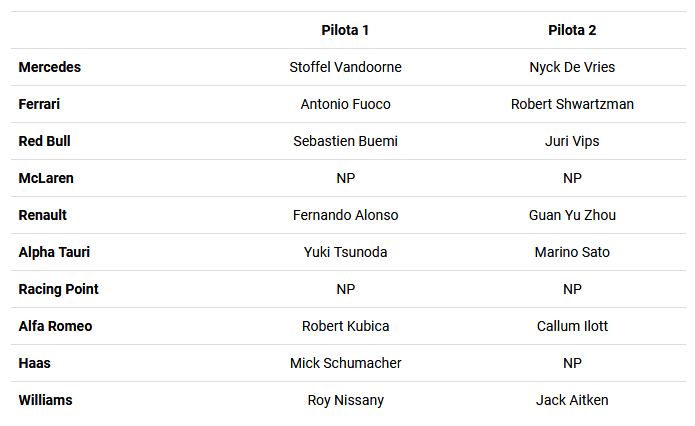The image size is (695, 426).
Task: Click Robert Shwartzman driver name
Action: pyautogui.click(x=572, y=104)
